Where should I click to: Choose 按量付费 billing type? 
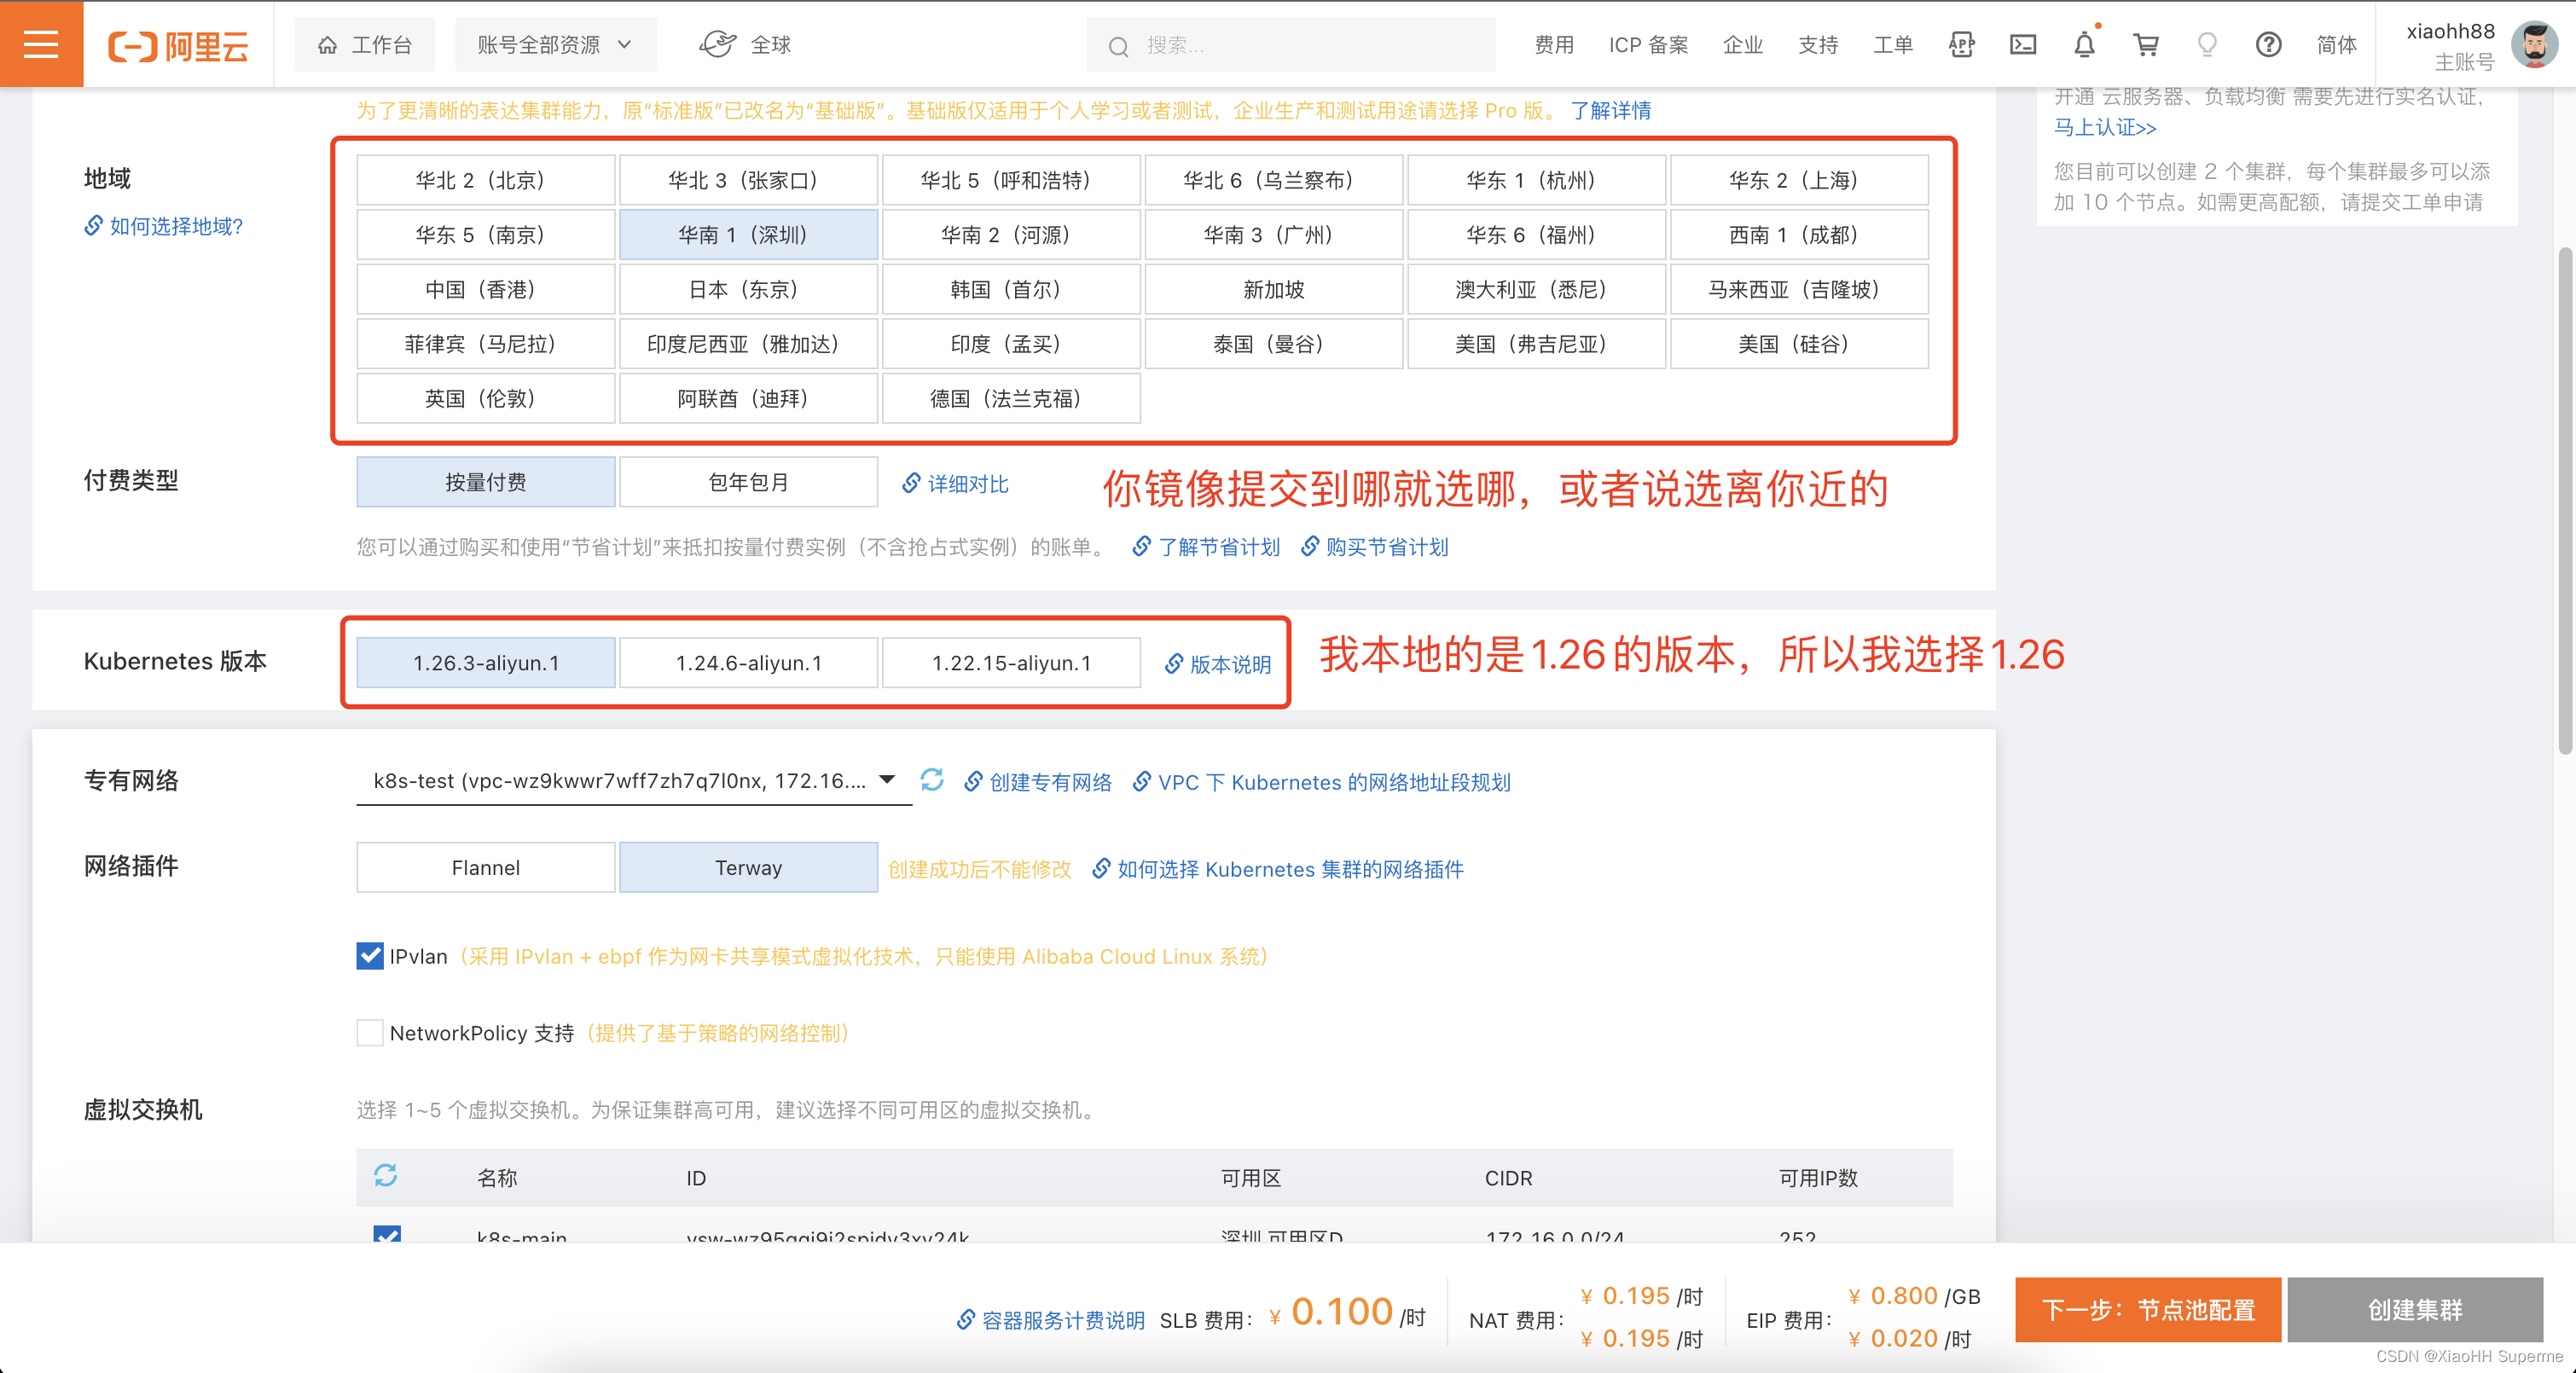pos(485,482)
